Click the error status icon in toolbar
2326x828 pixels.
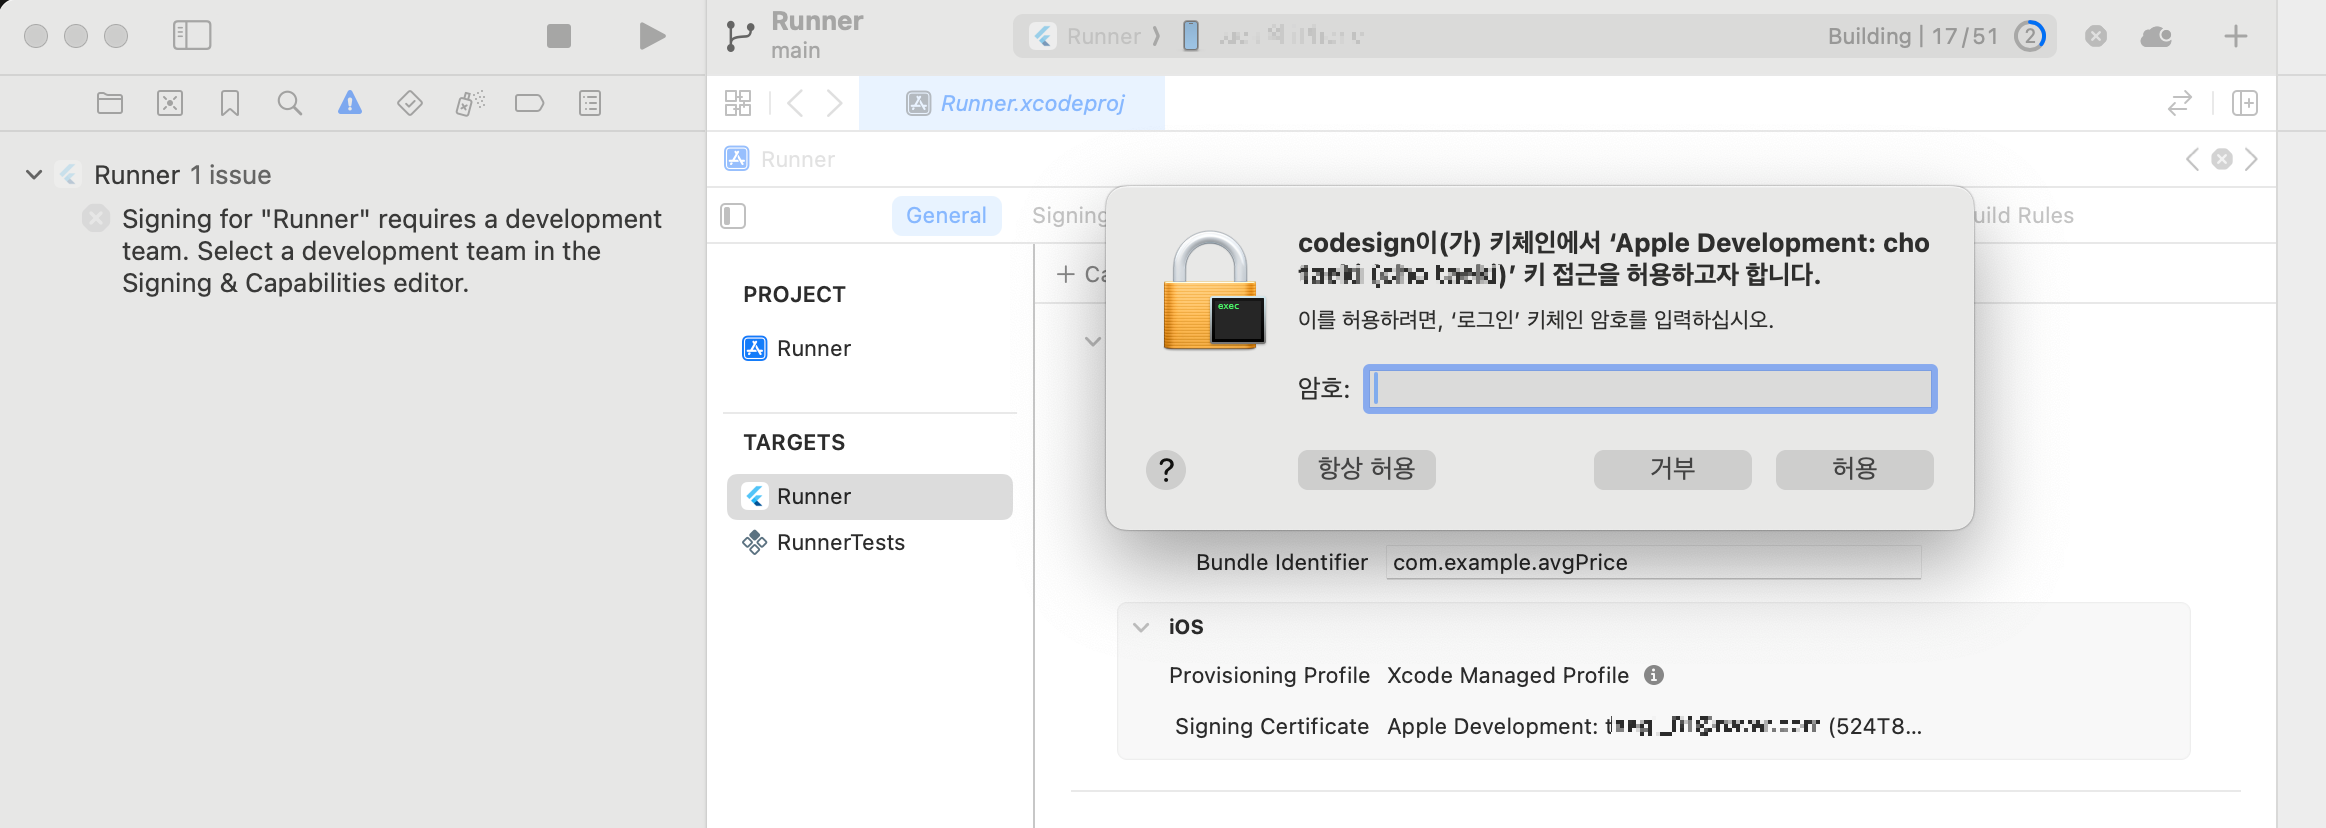(x=2096, y=36)
